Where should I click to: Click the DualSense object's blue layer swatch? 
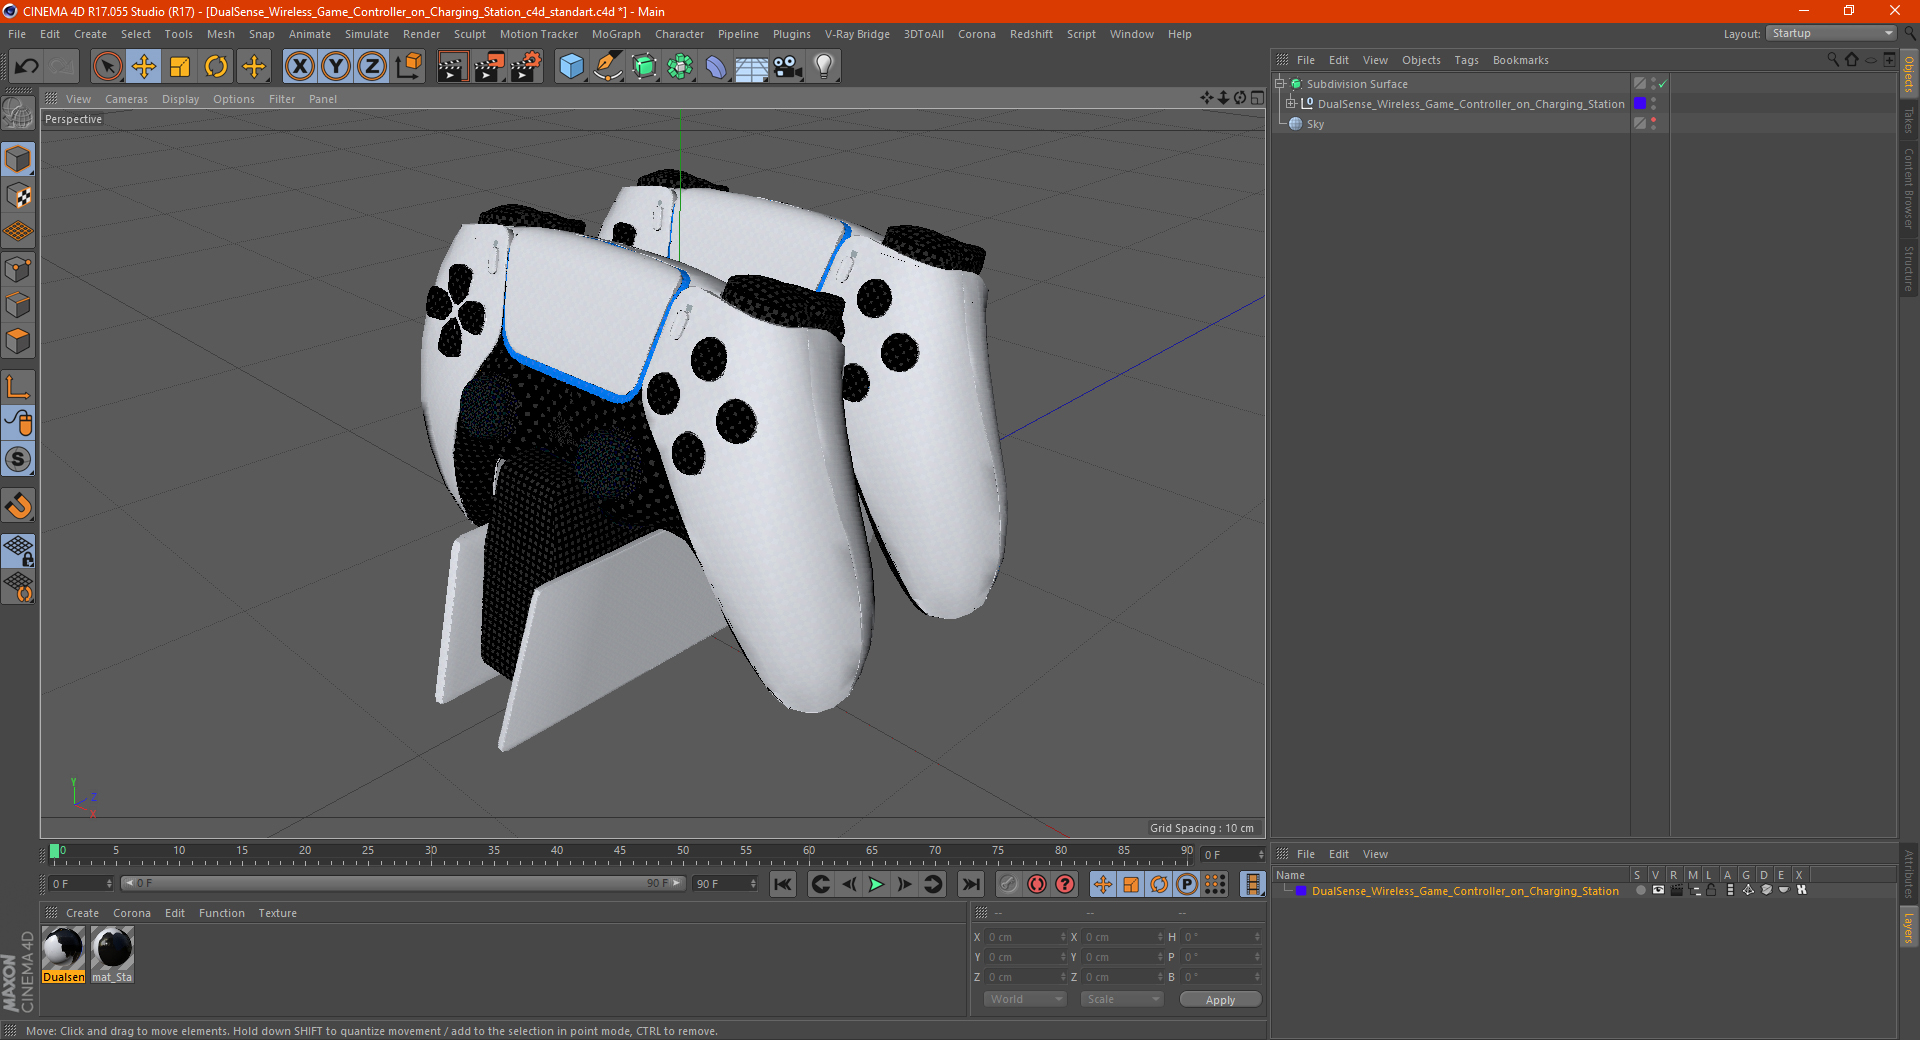[1640, 103]
